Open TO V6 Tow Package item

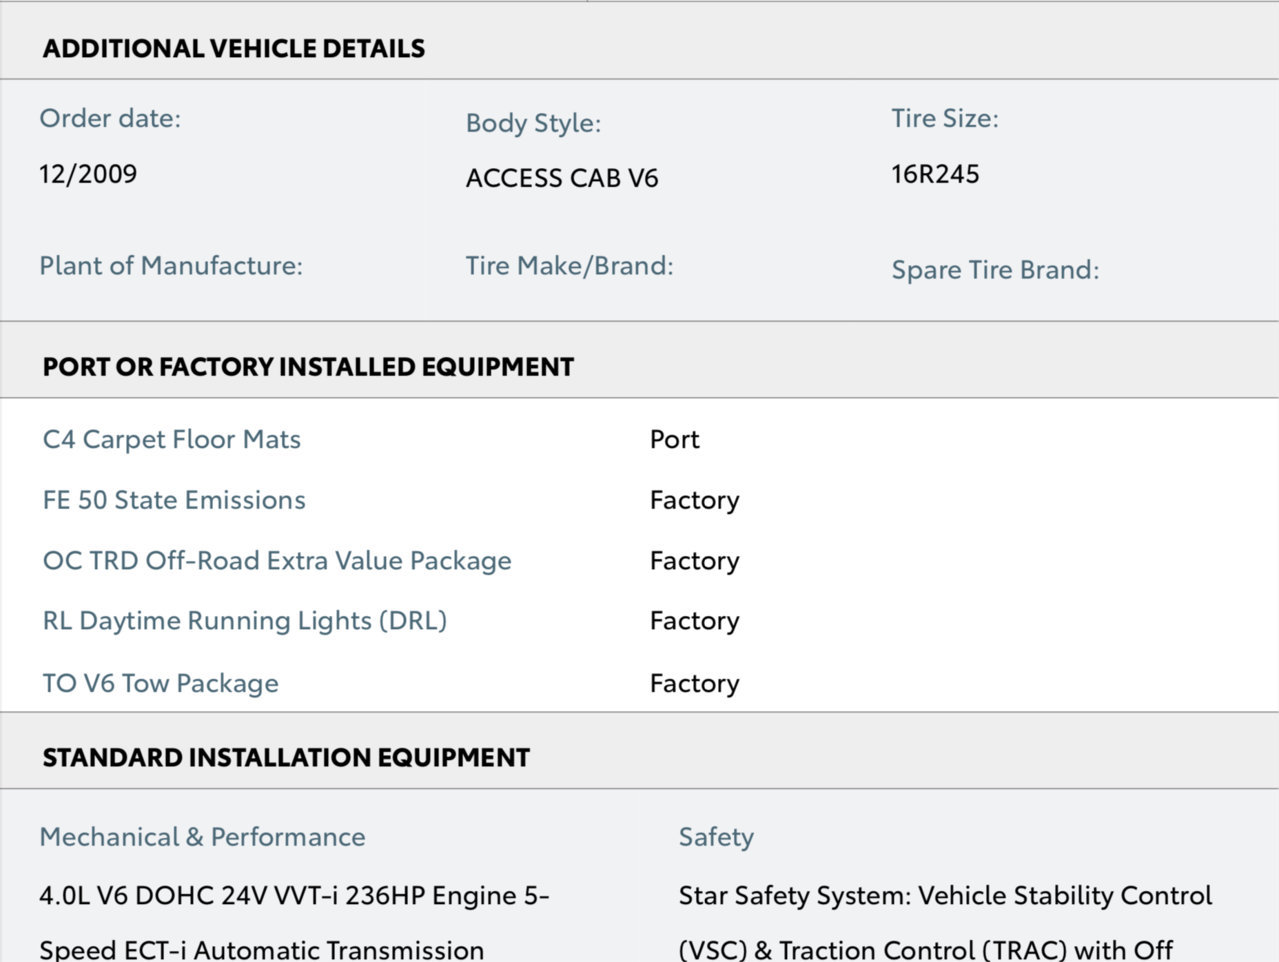click(x=161, y=683)
